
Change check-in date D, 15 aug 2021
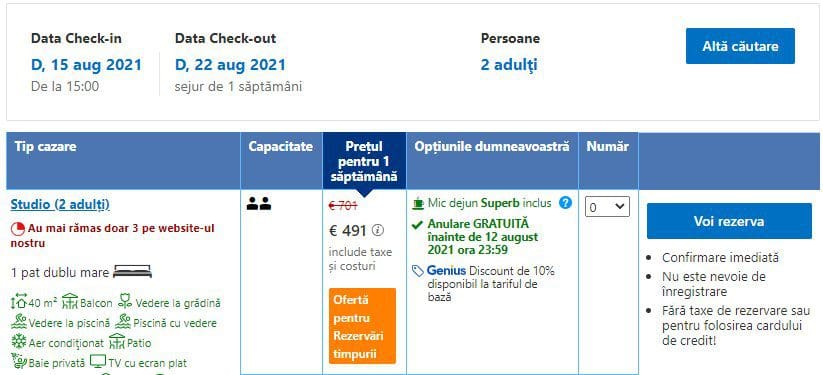(86, 65)
